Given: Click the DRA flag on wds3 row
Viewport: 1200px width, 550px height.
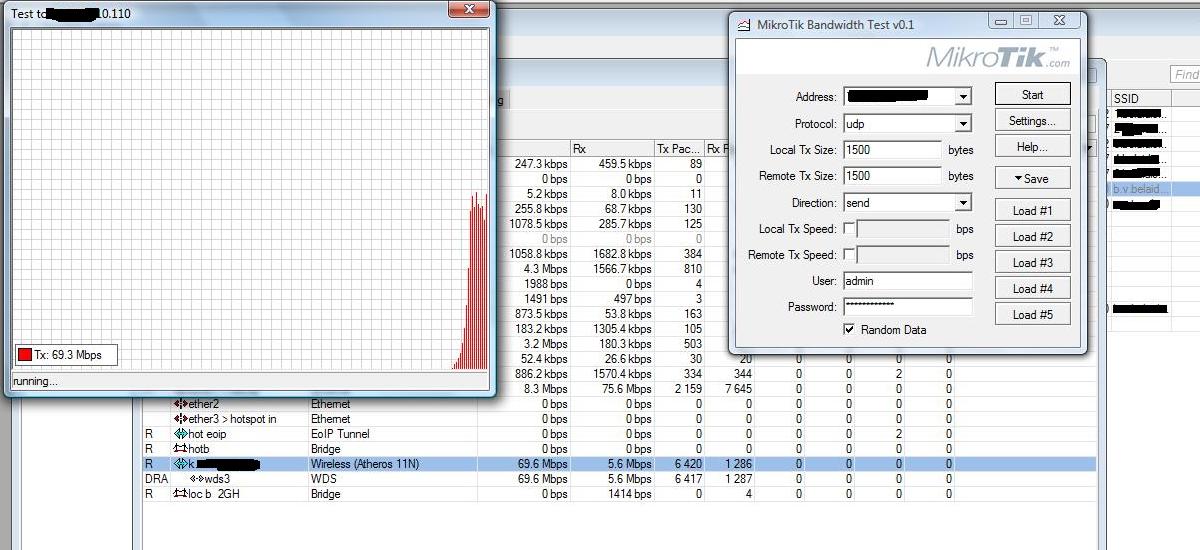Looking at the screenshot, I should 156,479.
